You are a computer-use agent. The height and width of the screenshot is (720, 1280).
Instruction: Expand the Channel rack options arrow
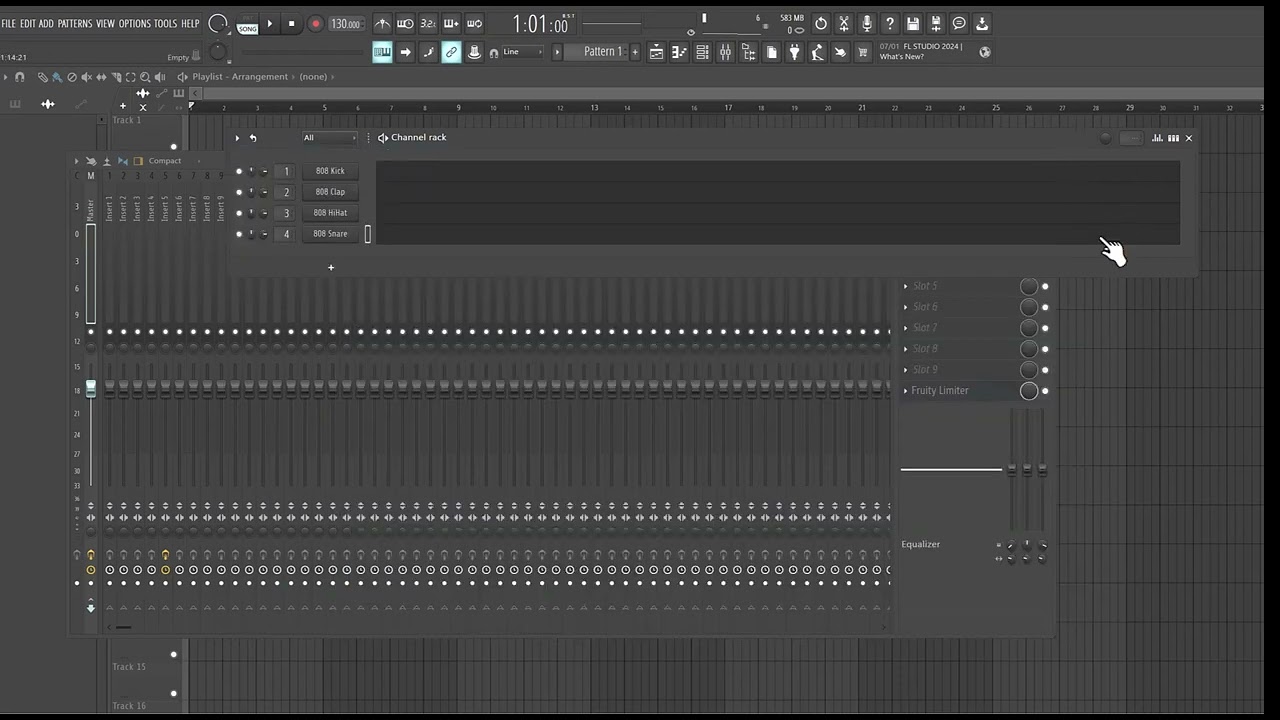(x=237, y=138)
